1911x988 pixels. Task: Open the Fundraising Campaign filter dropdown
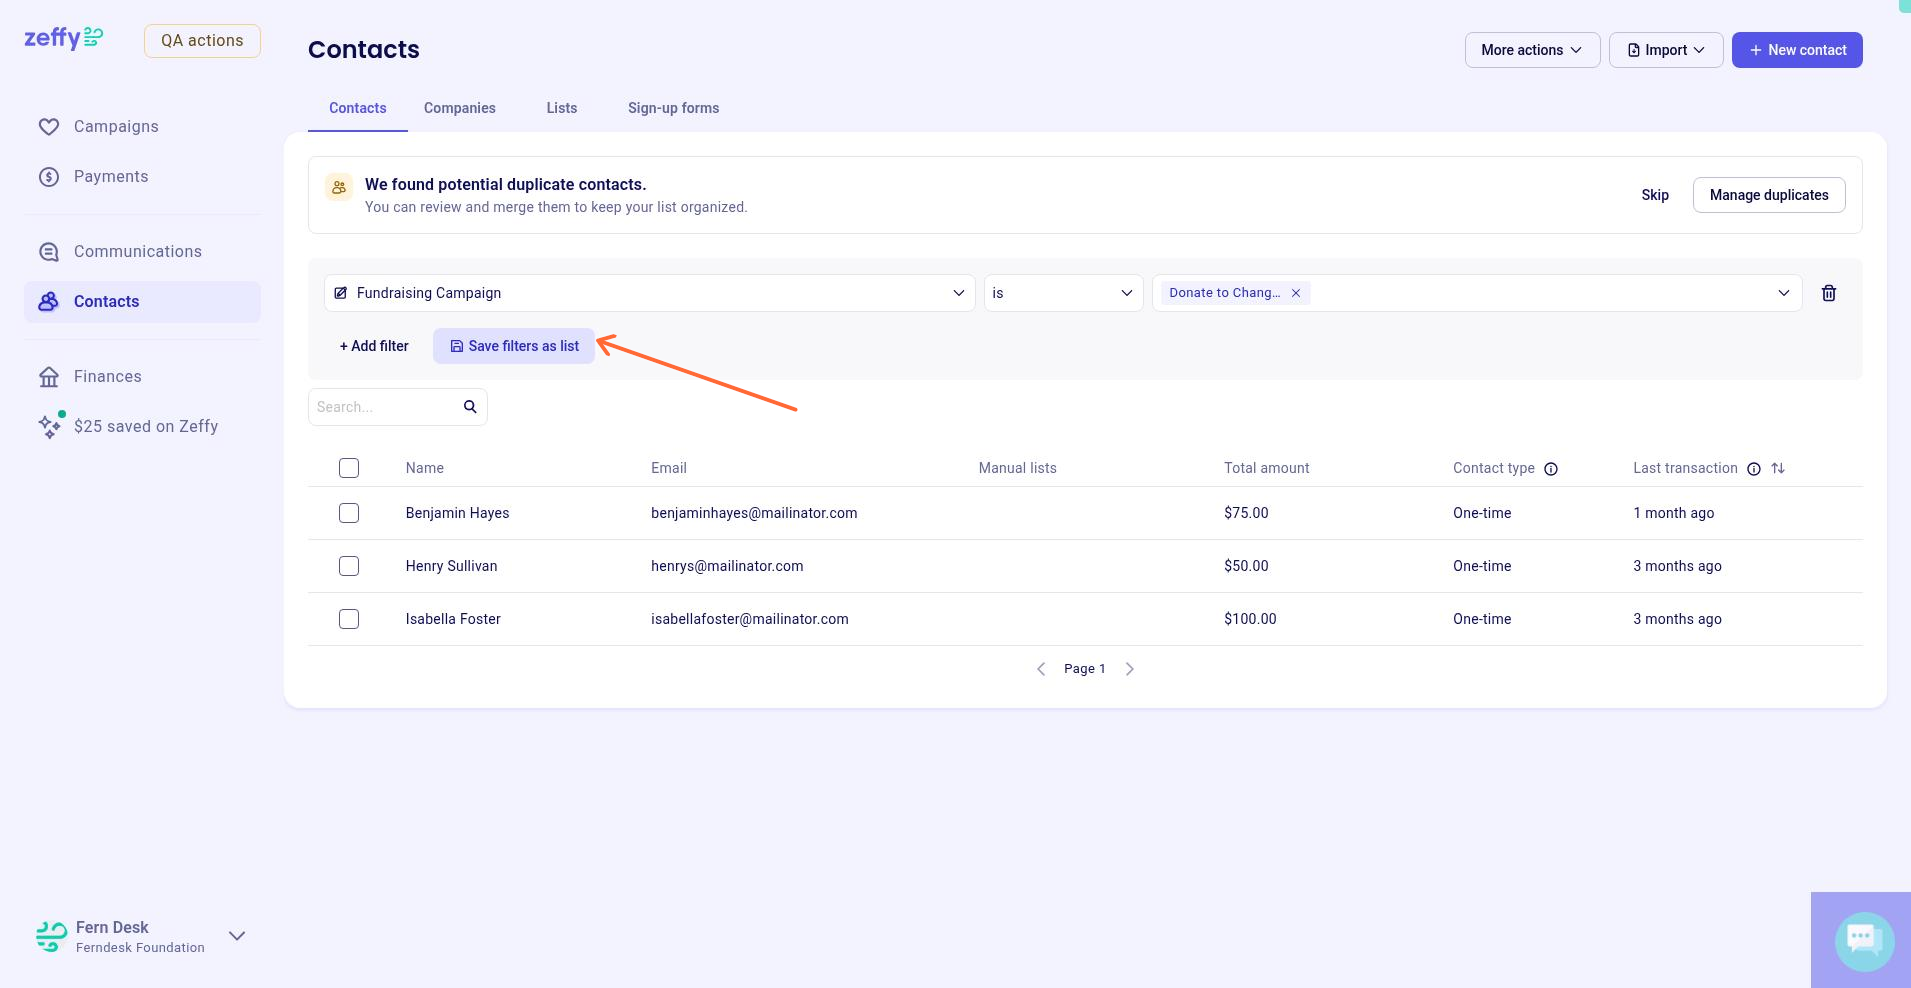(x=650, y=293)
